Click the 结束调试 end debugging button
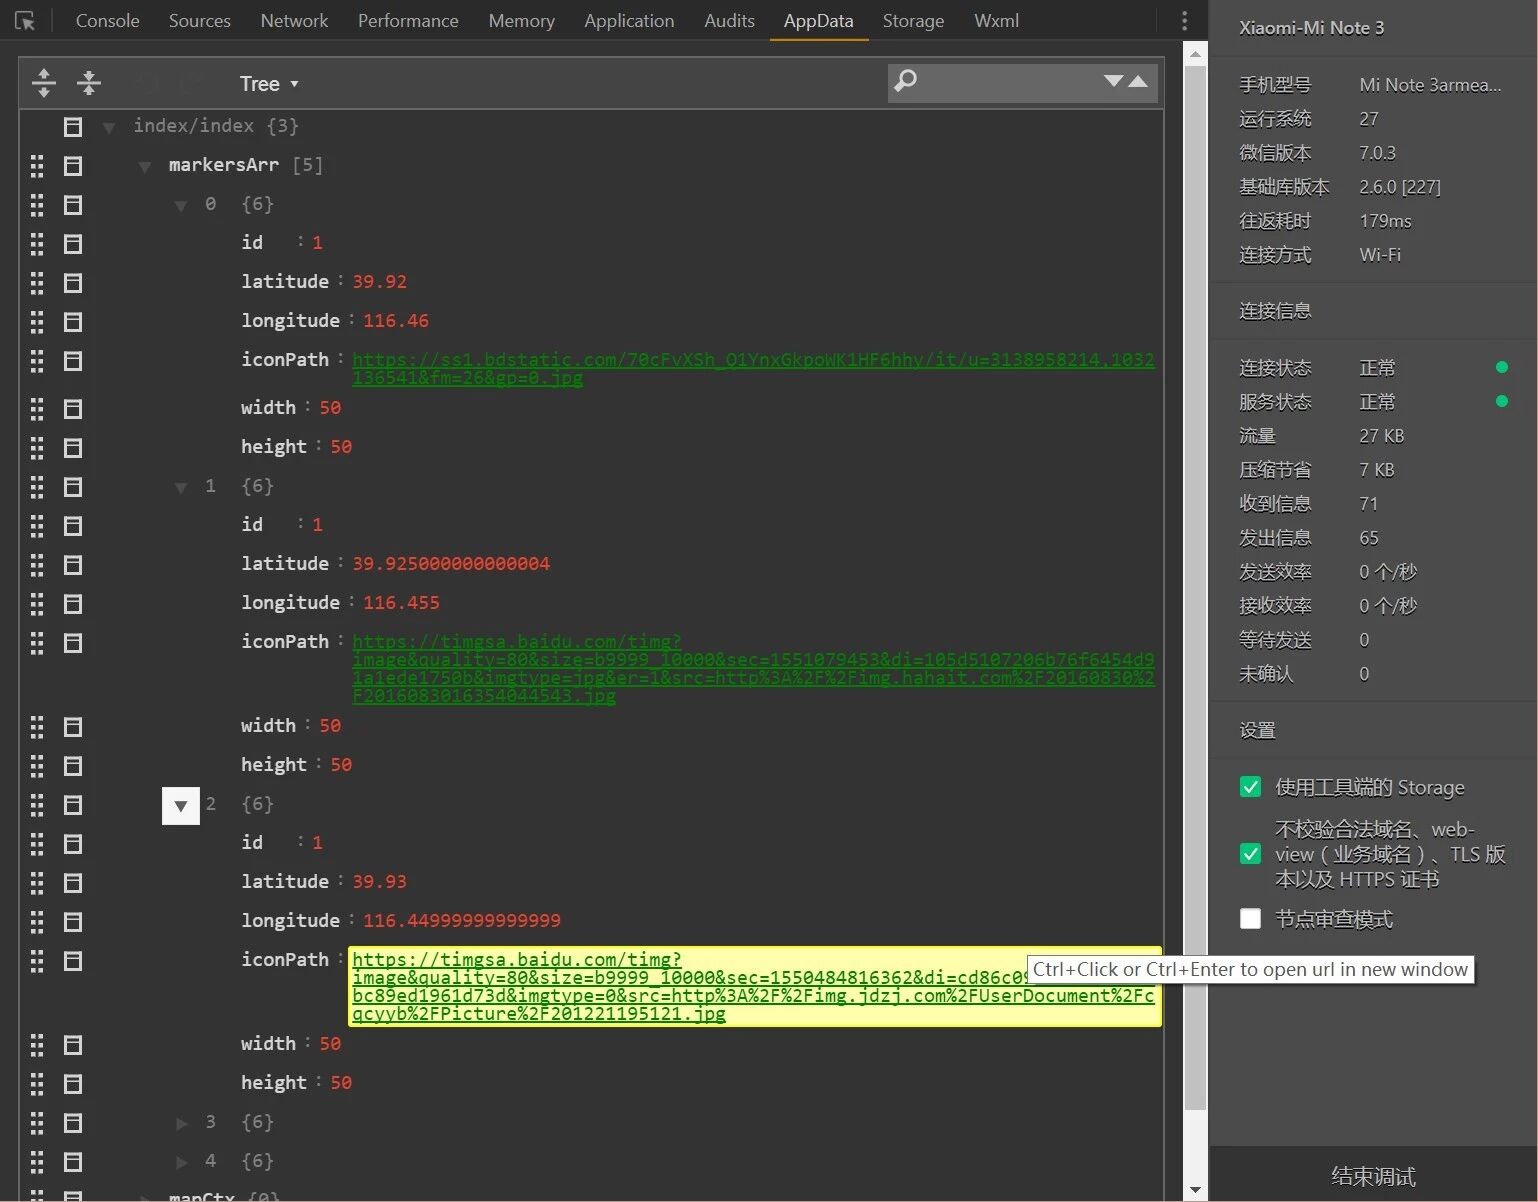1538x1202 pixels. coord(1373,1175)
